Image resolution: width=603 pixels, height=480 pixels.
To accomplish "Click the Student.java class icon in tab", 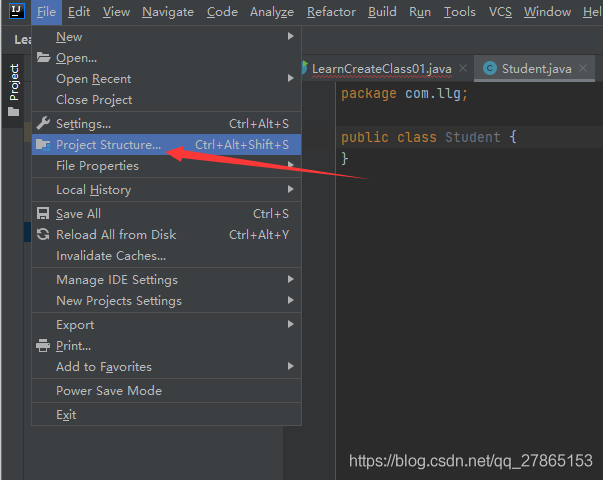I will [x=490, y=69].
